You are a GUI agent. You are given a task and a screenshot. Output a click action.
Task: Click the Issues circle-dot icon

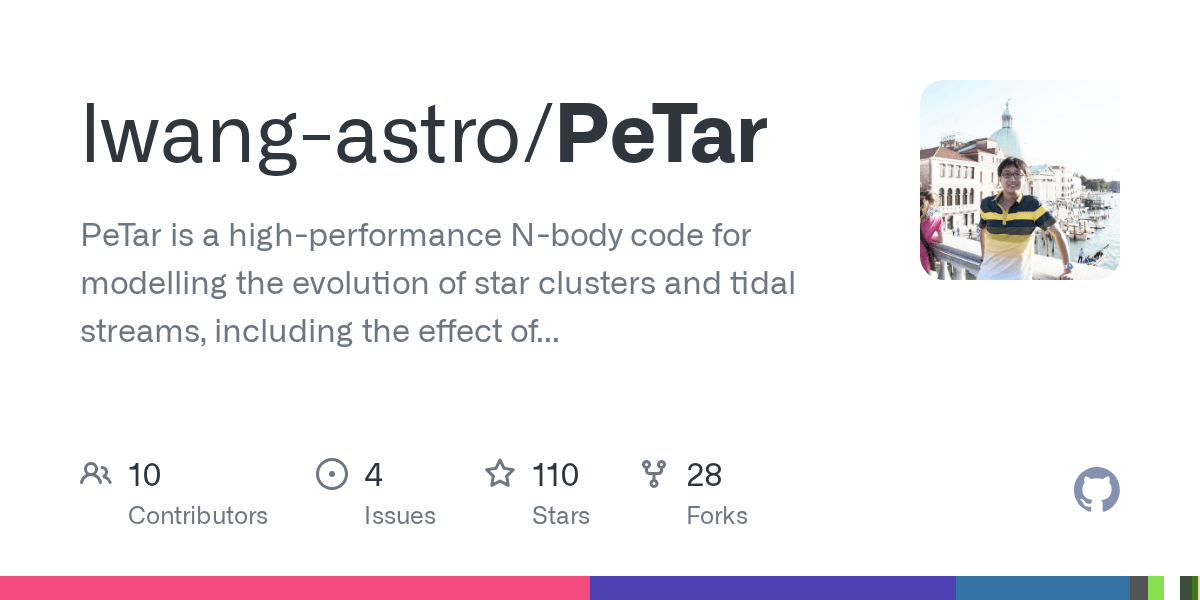331,474
